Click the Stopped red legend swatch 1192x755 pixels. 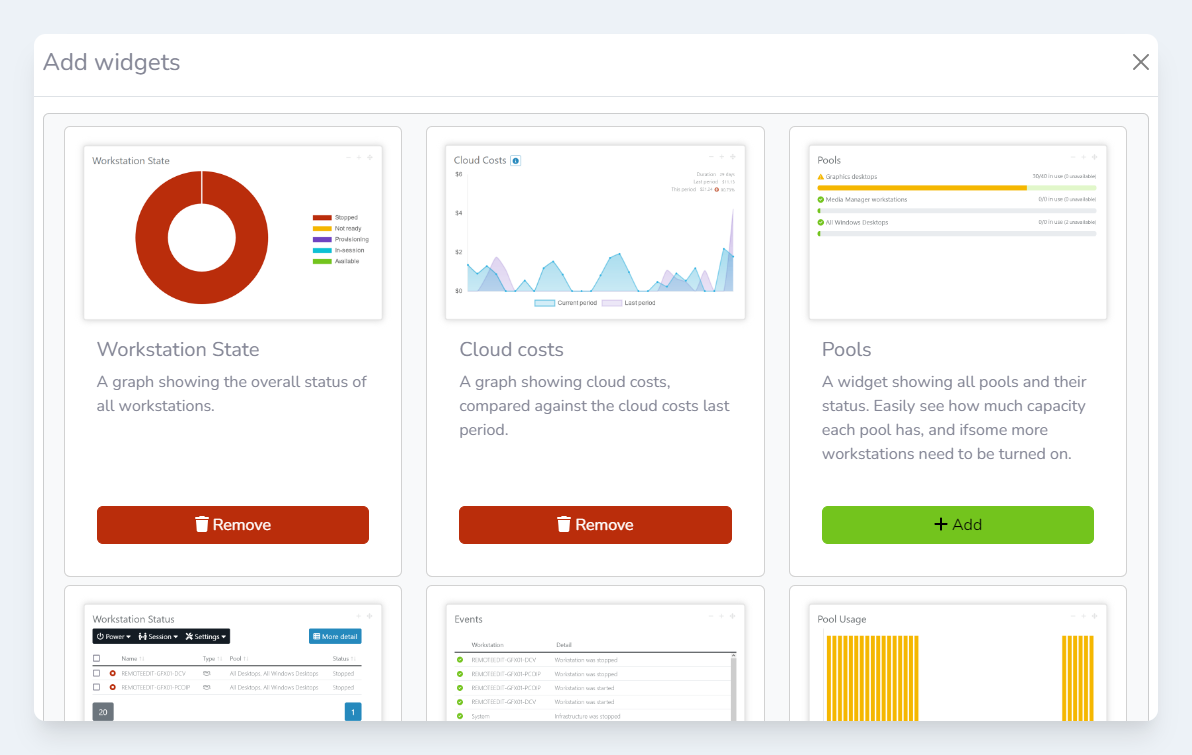tap(321, 217)
